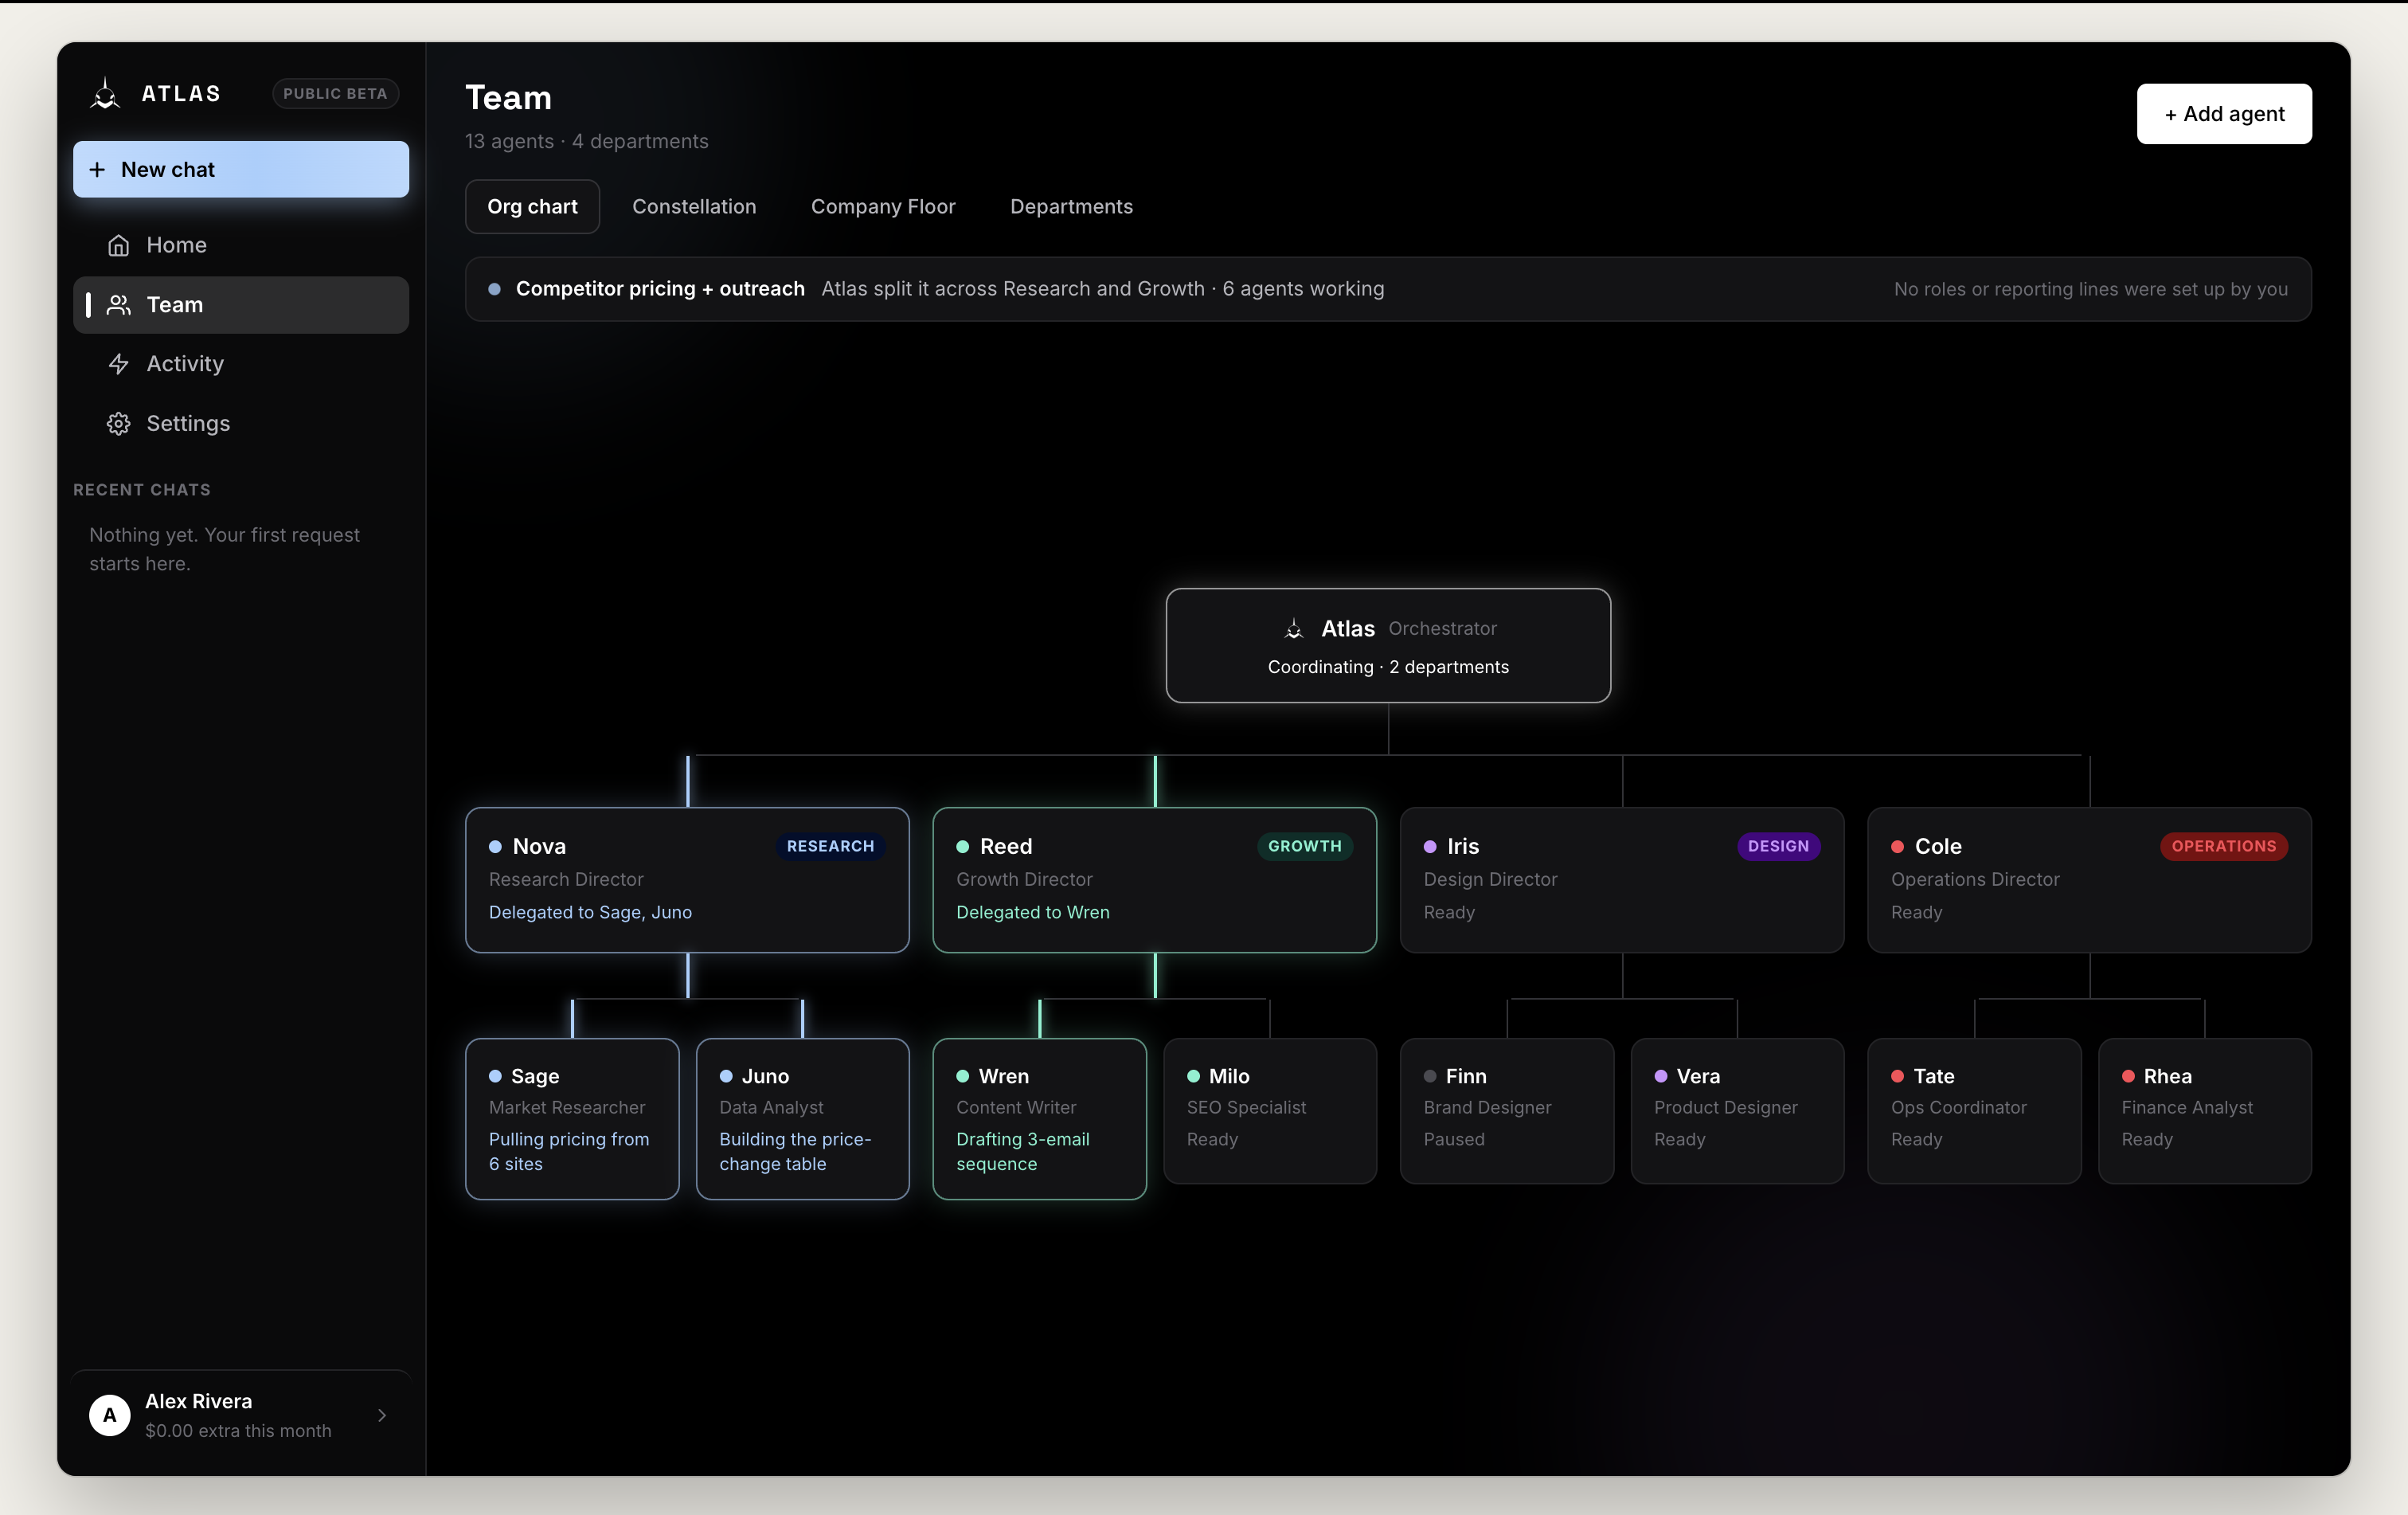The width and height of the screenshot is (2408, 1515).
Task: Click the OPERATIONS department badge on Cole
Action: (2224, 847)
